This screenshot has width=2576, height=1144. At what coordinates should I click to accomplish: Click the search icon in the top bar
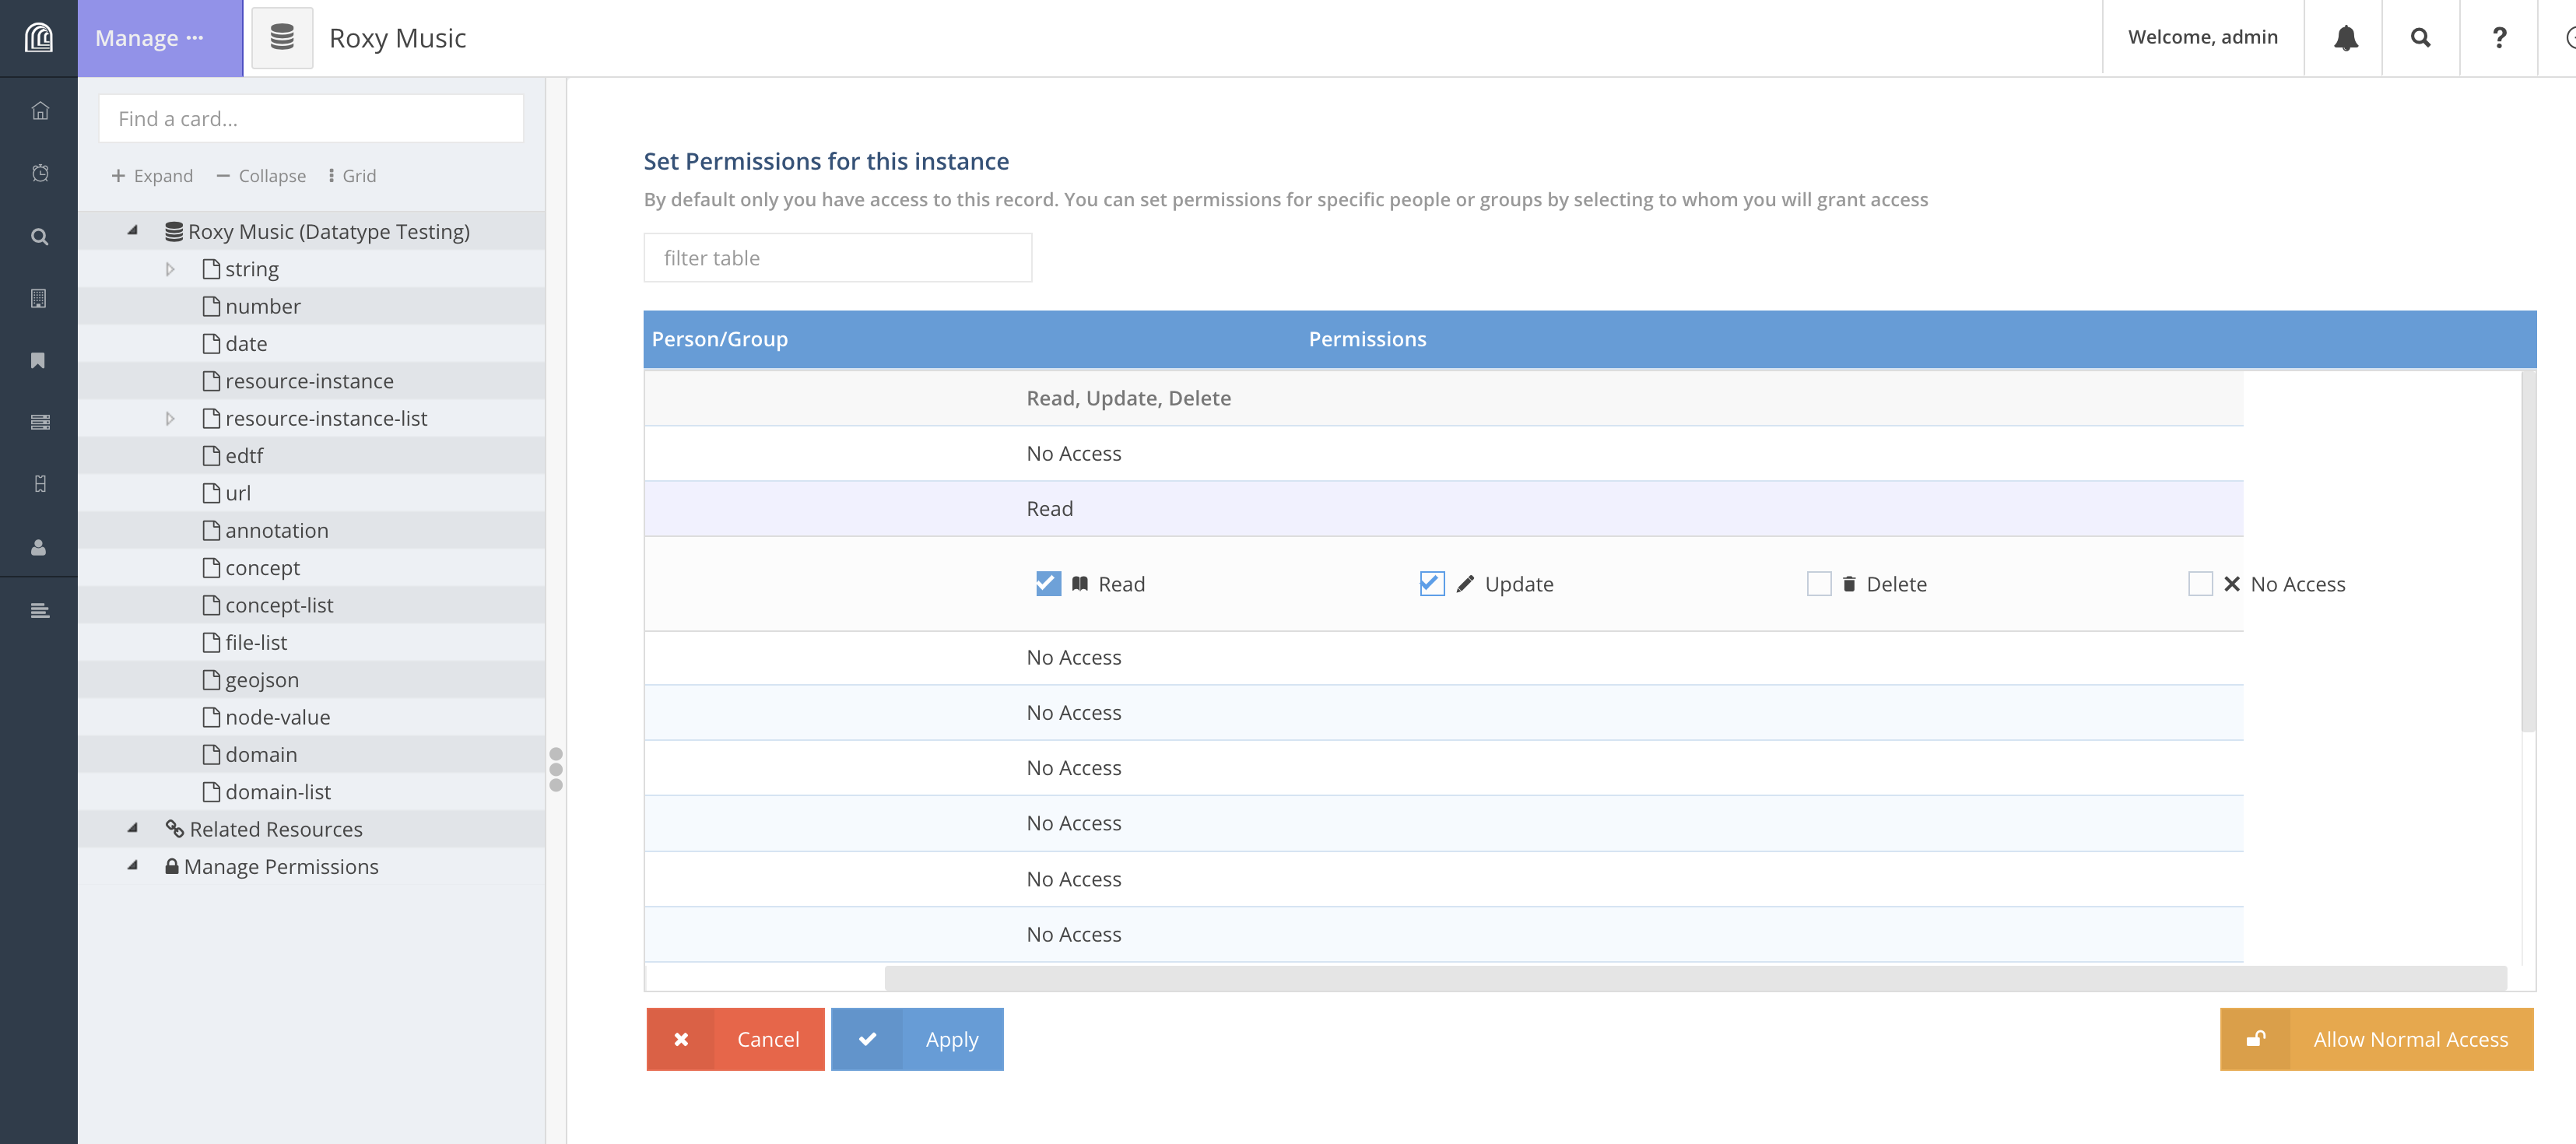tap(2420, 37)
